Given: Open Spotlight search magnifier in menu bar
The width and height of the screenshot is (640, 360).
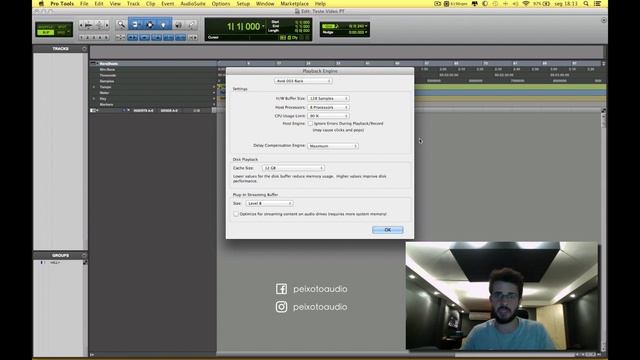Looking at the screenshot, I should click(586, 4).
